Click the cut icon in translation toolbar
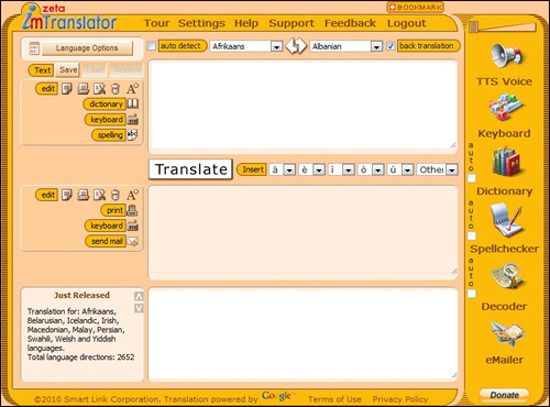 [99, 194]
